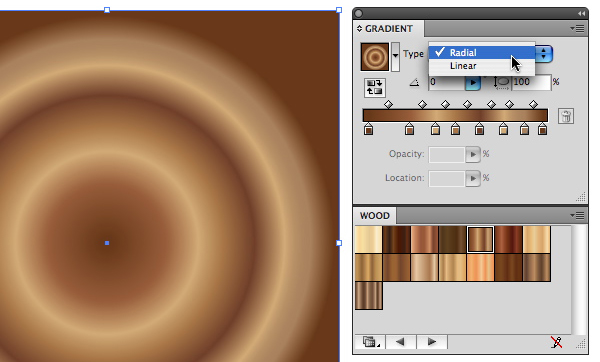Click the Location input field

(447, 178)
